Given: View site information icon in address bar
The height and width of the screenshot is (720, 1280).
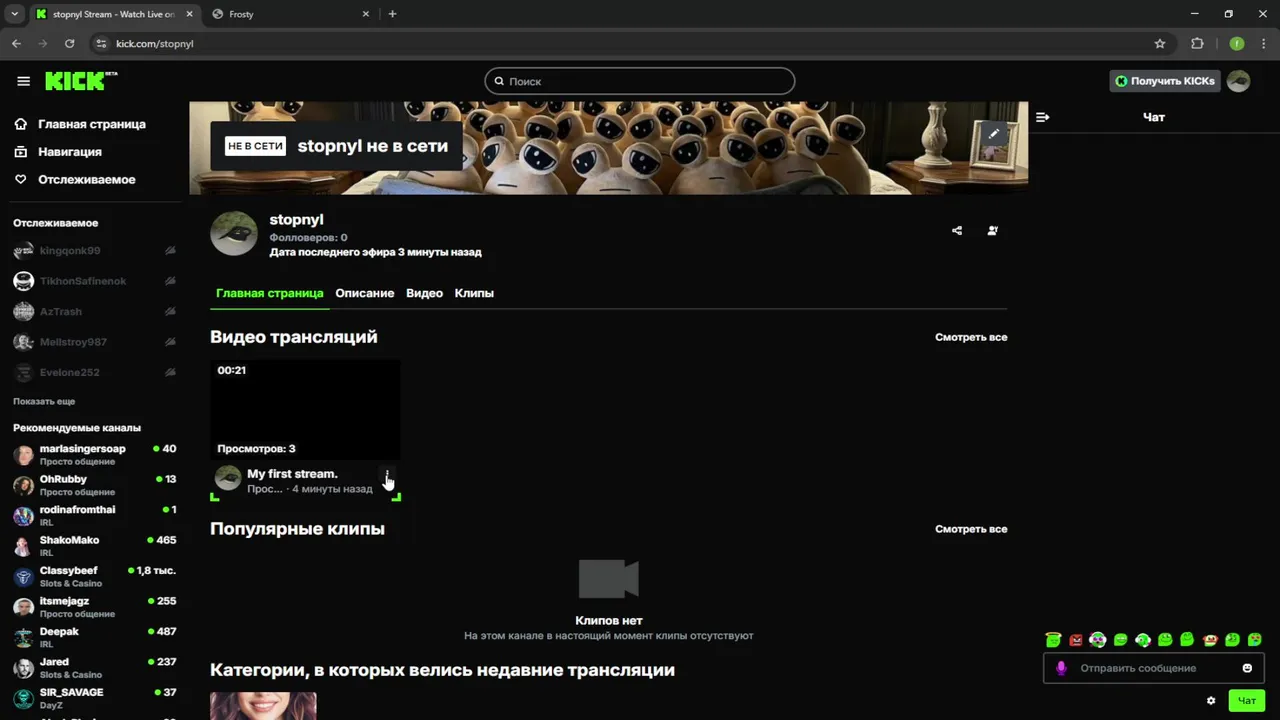Looking at the screenshot, I should (x=100, y=43).
